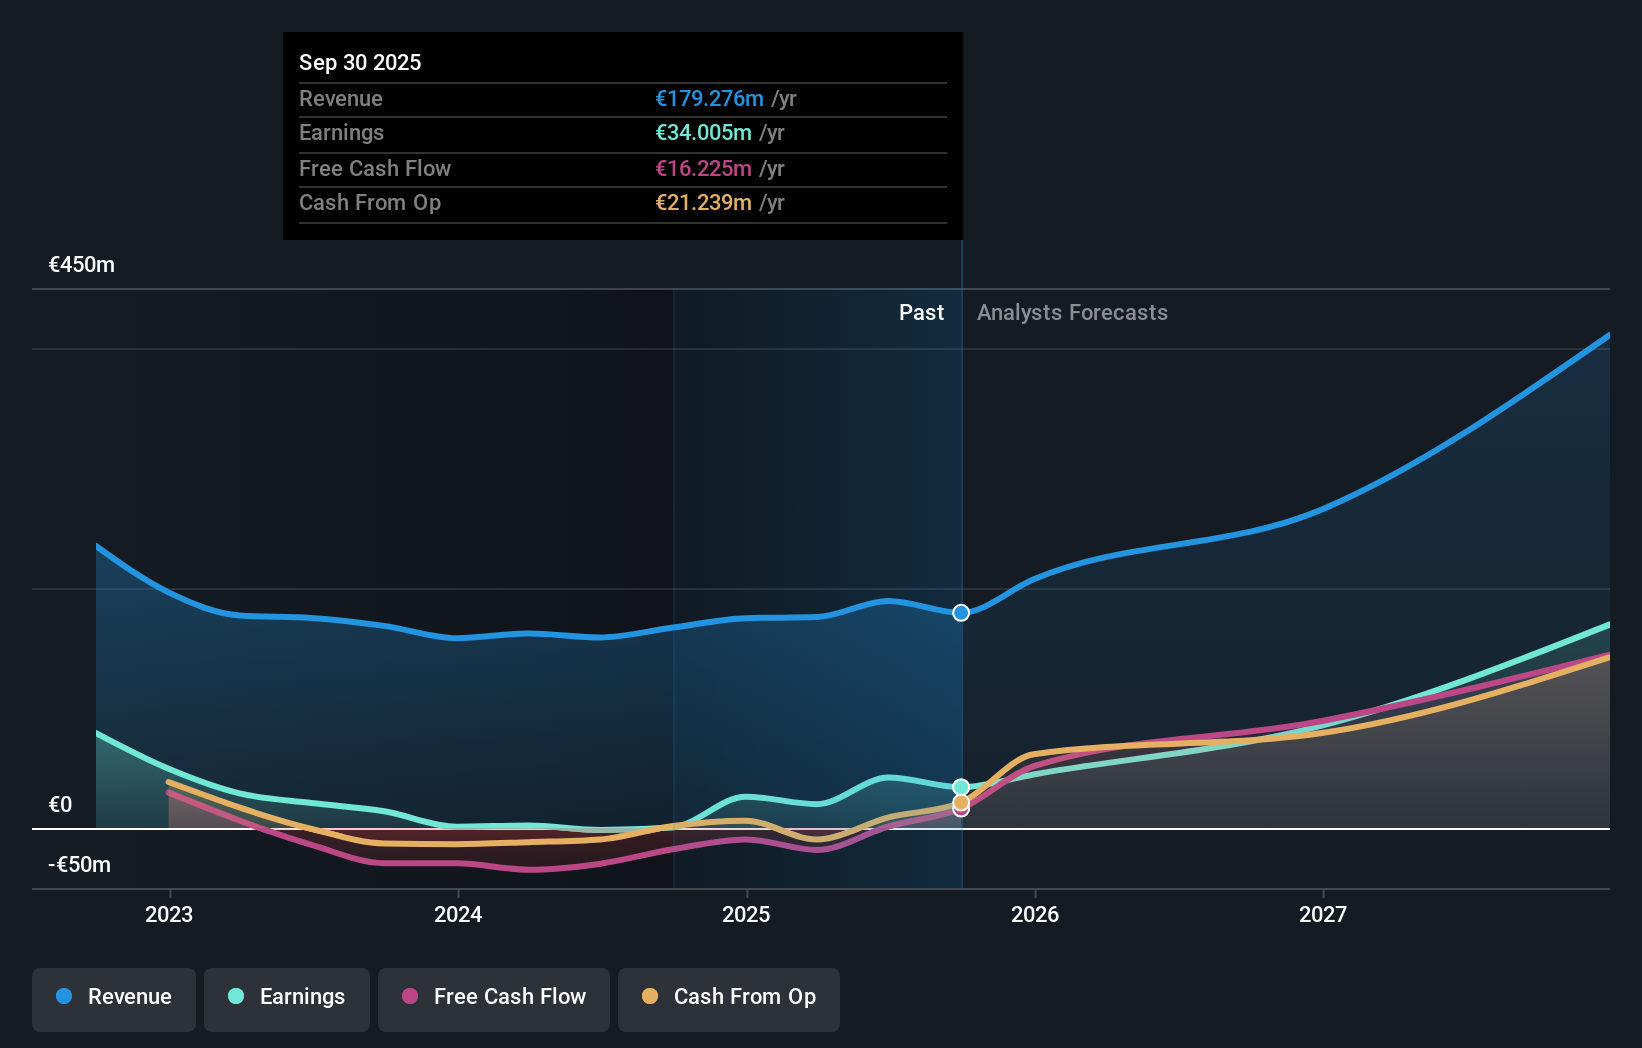Toggle the Earnings series visibility
The image size is (1642, 1048).
point(286,998)
